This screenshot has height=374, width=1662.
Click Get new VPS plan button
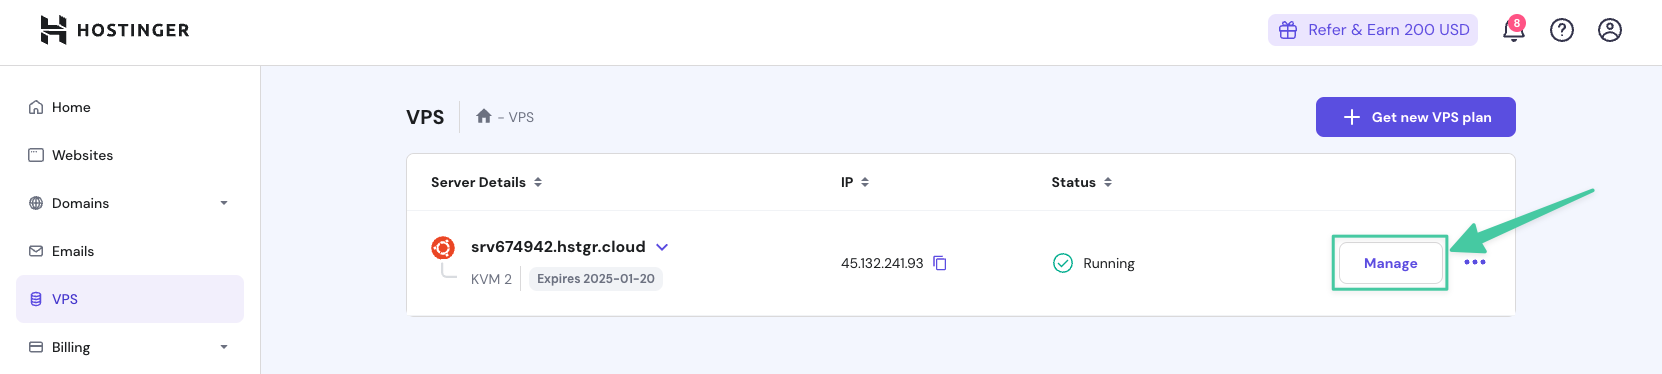1415,117
